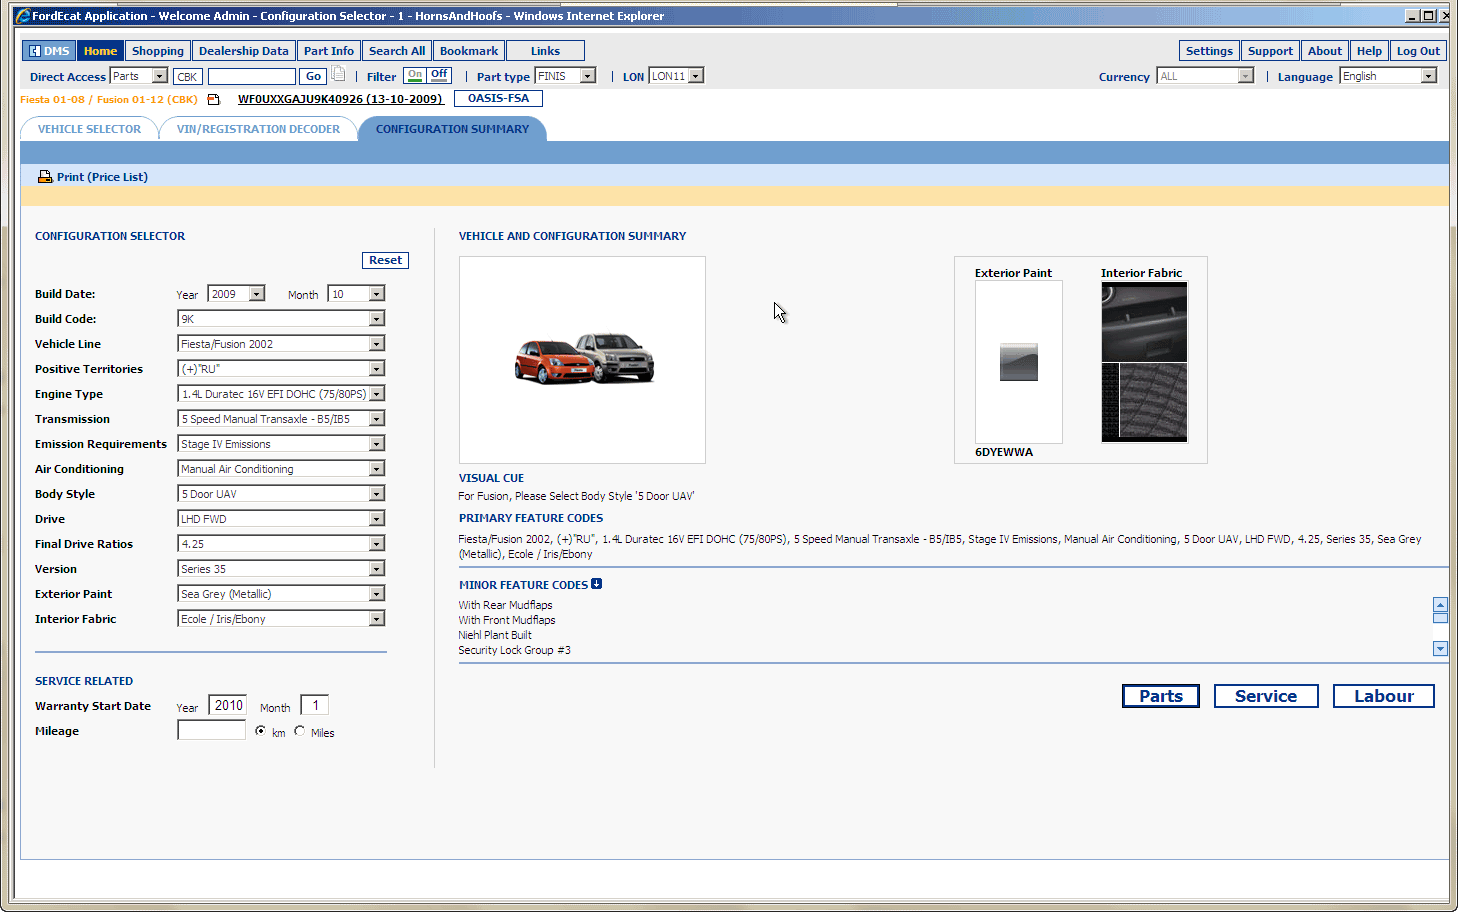The height and width of the screenshot is (912, 1458).
Task: Select the Miles mileage radio button
Action: 300,731
